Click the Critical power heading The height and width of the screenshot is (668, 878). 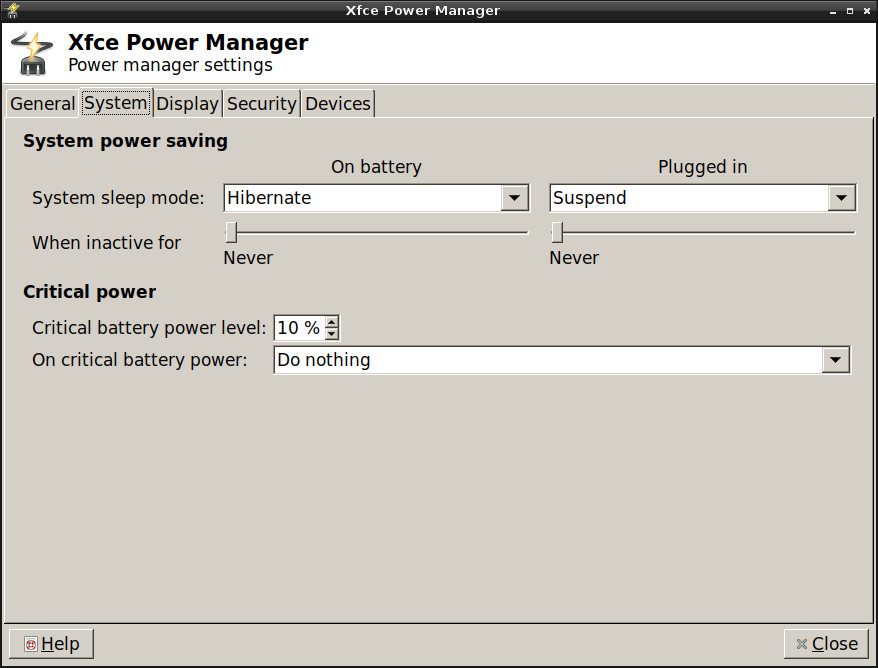90,292
